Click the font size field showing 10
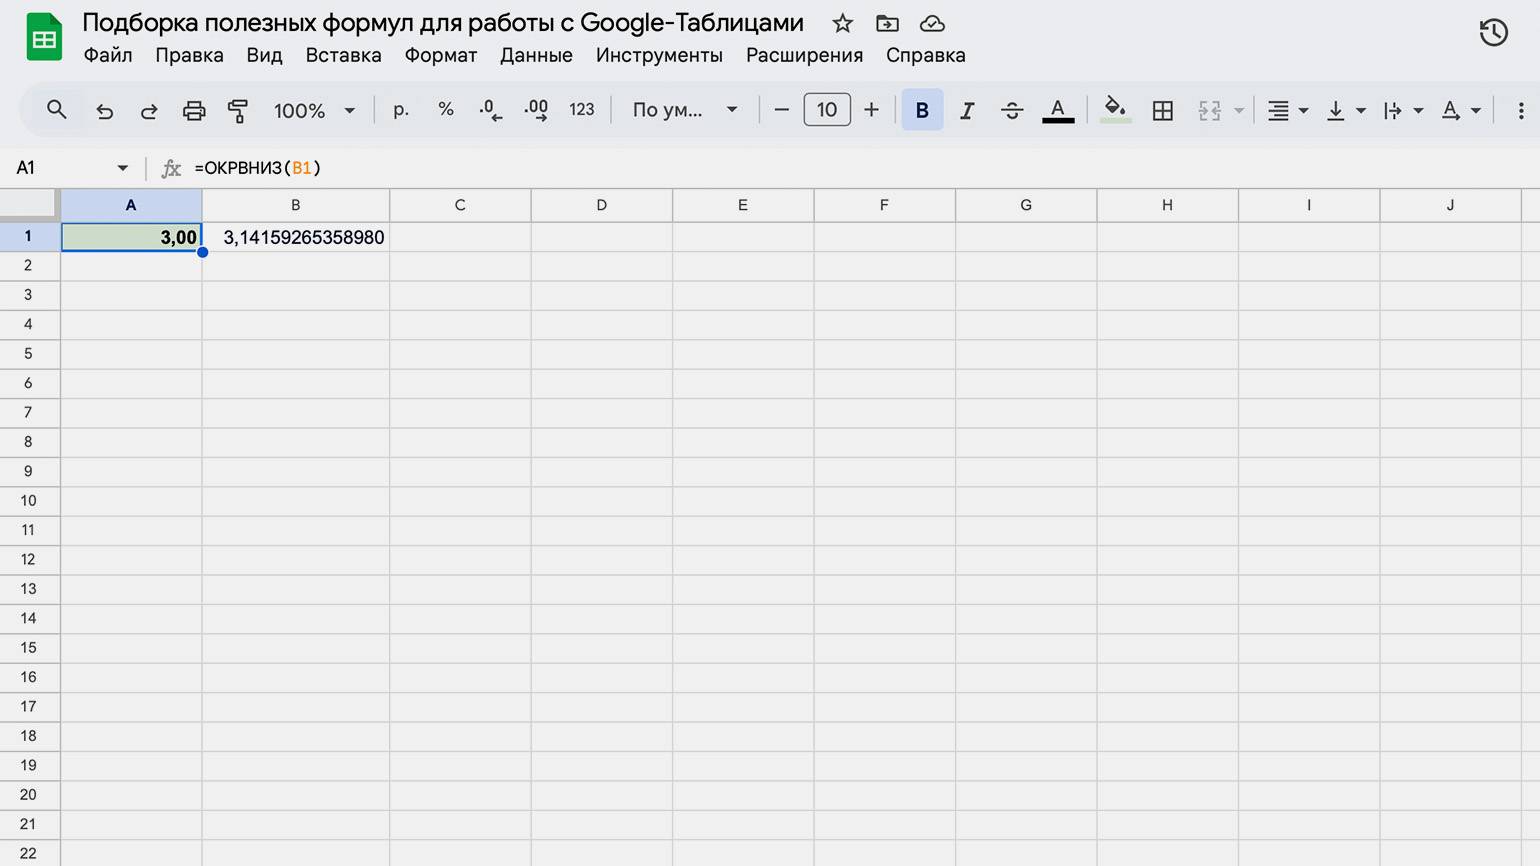 pos(827,110)
